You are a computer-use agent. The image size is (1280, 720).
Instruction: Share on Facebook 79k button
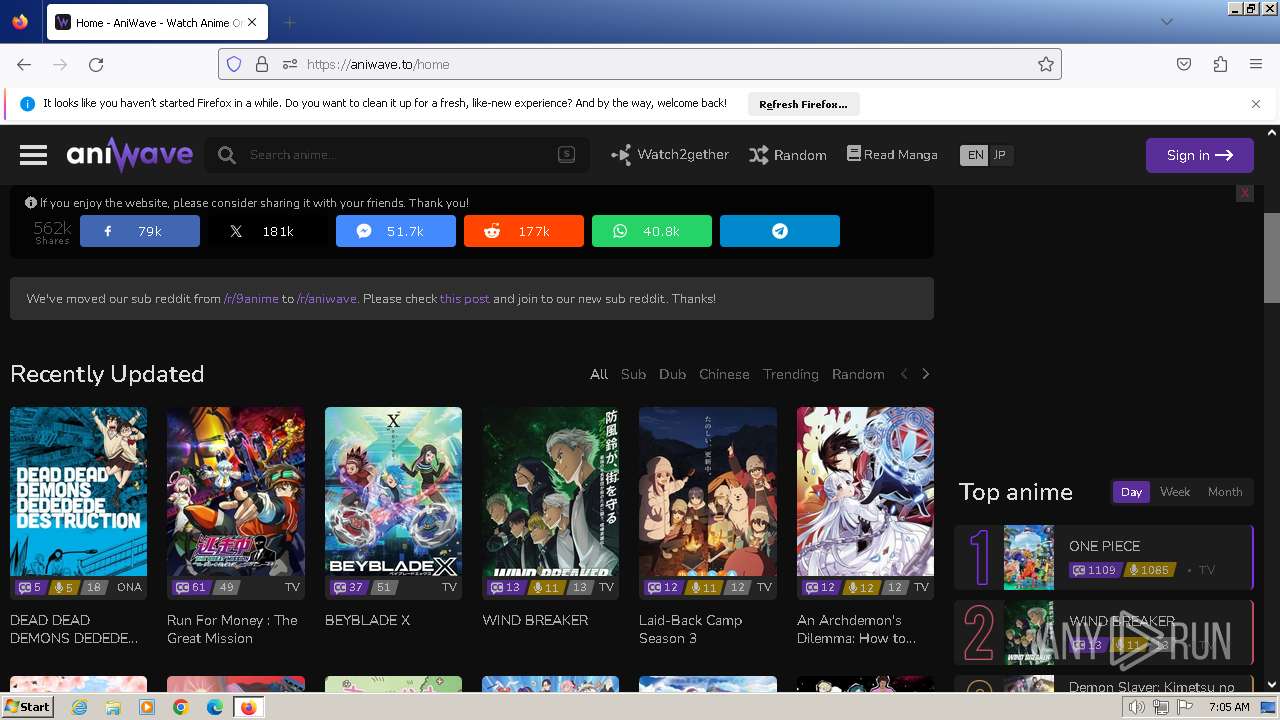[x=140, y=231]
